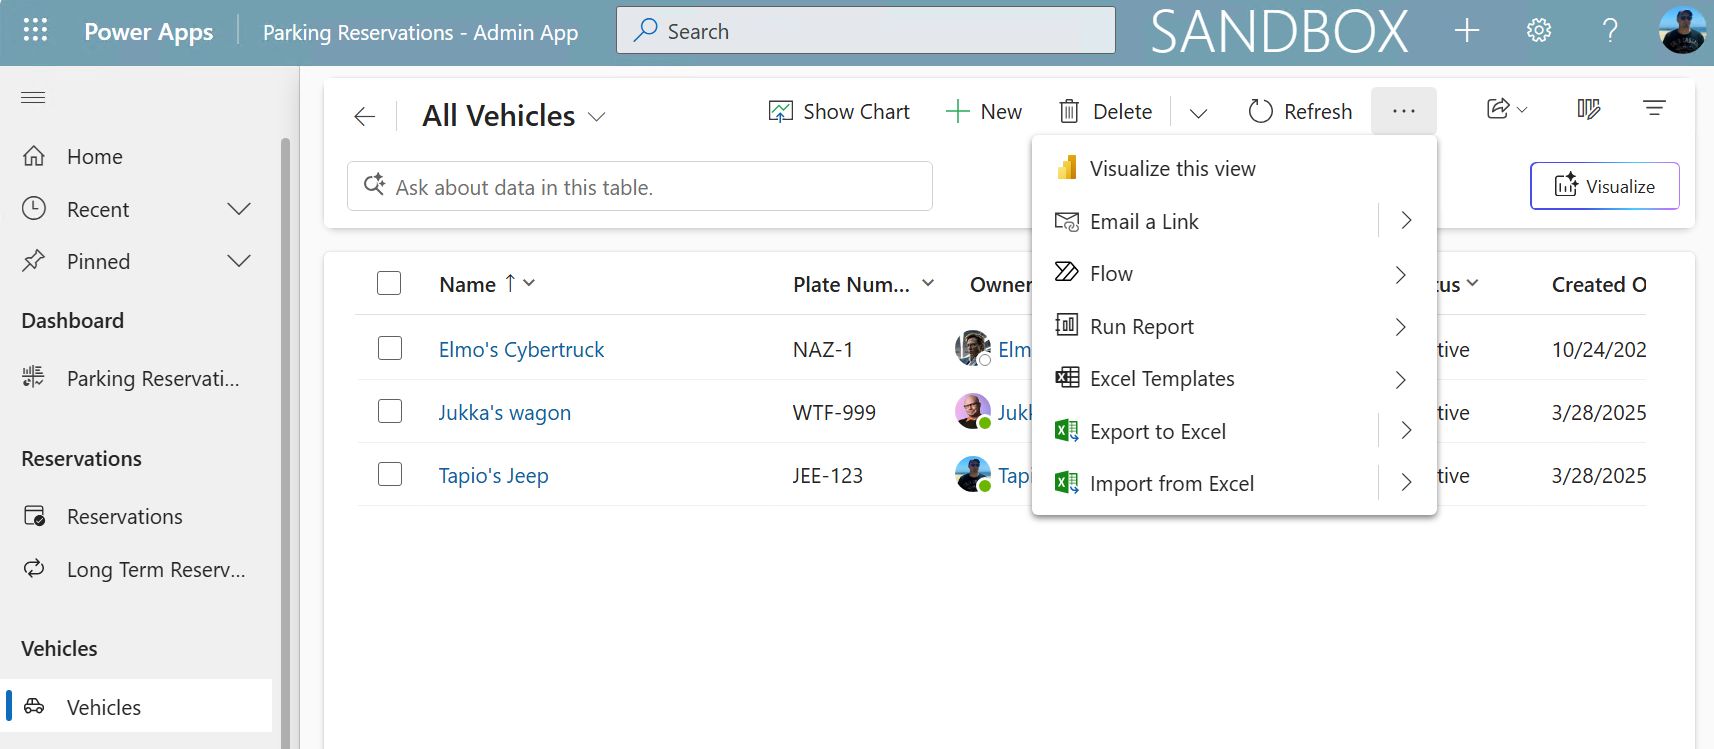The image size is (1714, 749).
Task: Click the 10/24 created date cell
Action: [x=1599, y=349]
